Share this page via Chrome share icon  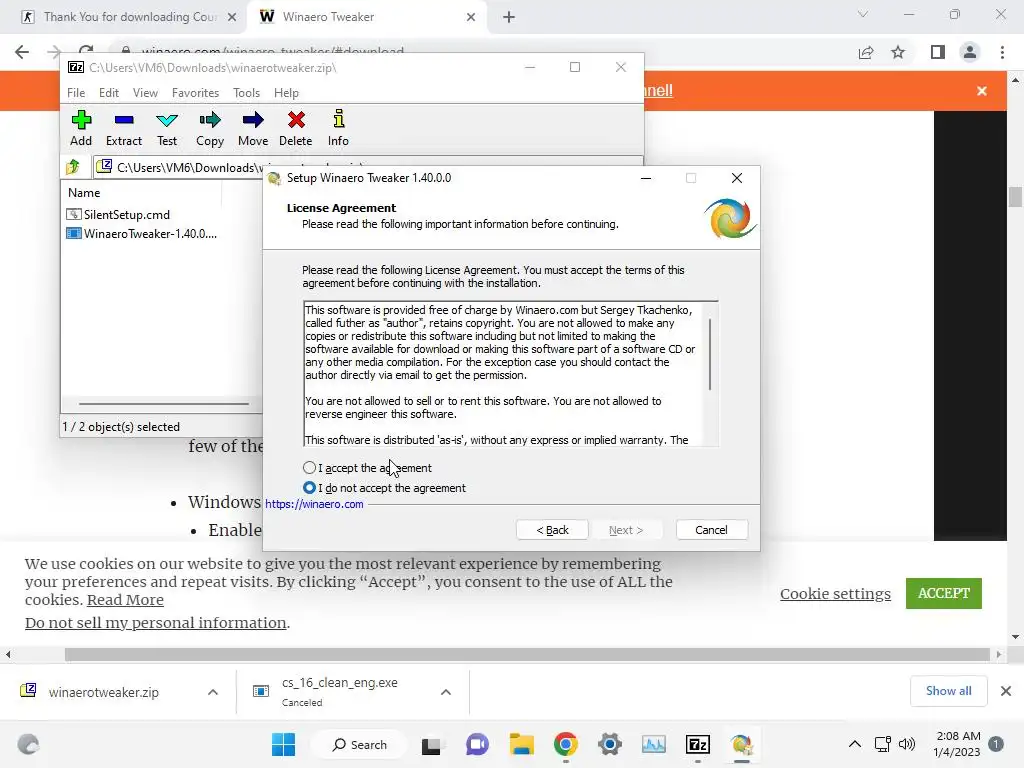[x=866, y=52]
